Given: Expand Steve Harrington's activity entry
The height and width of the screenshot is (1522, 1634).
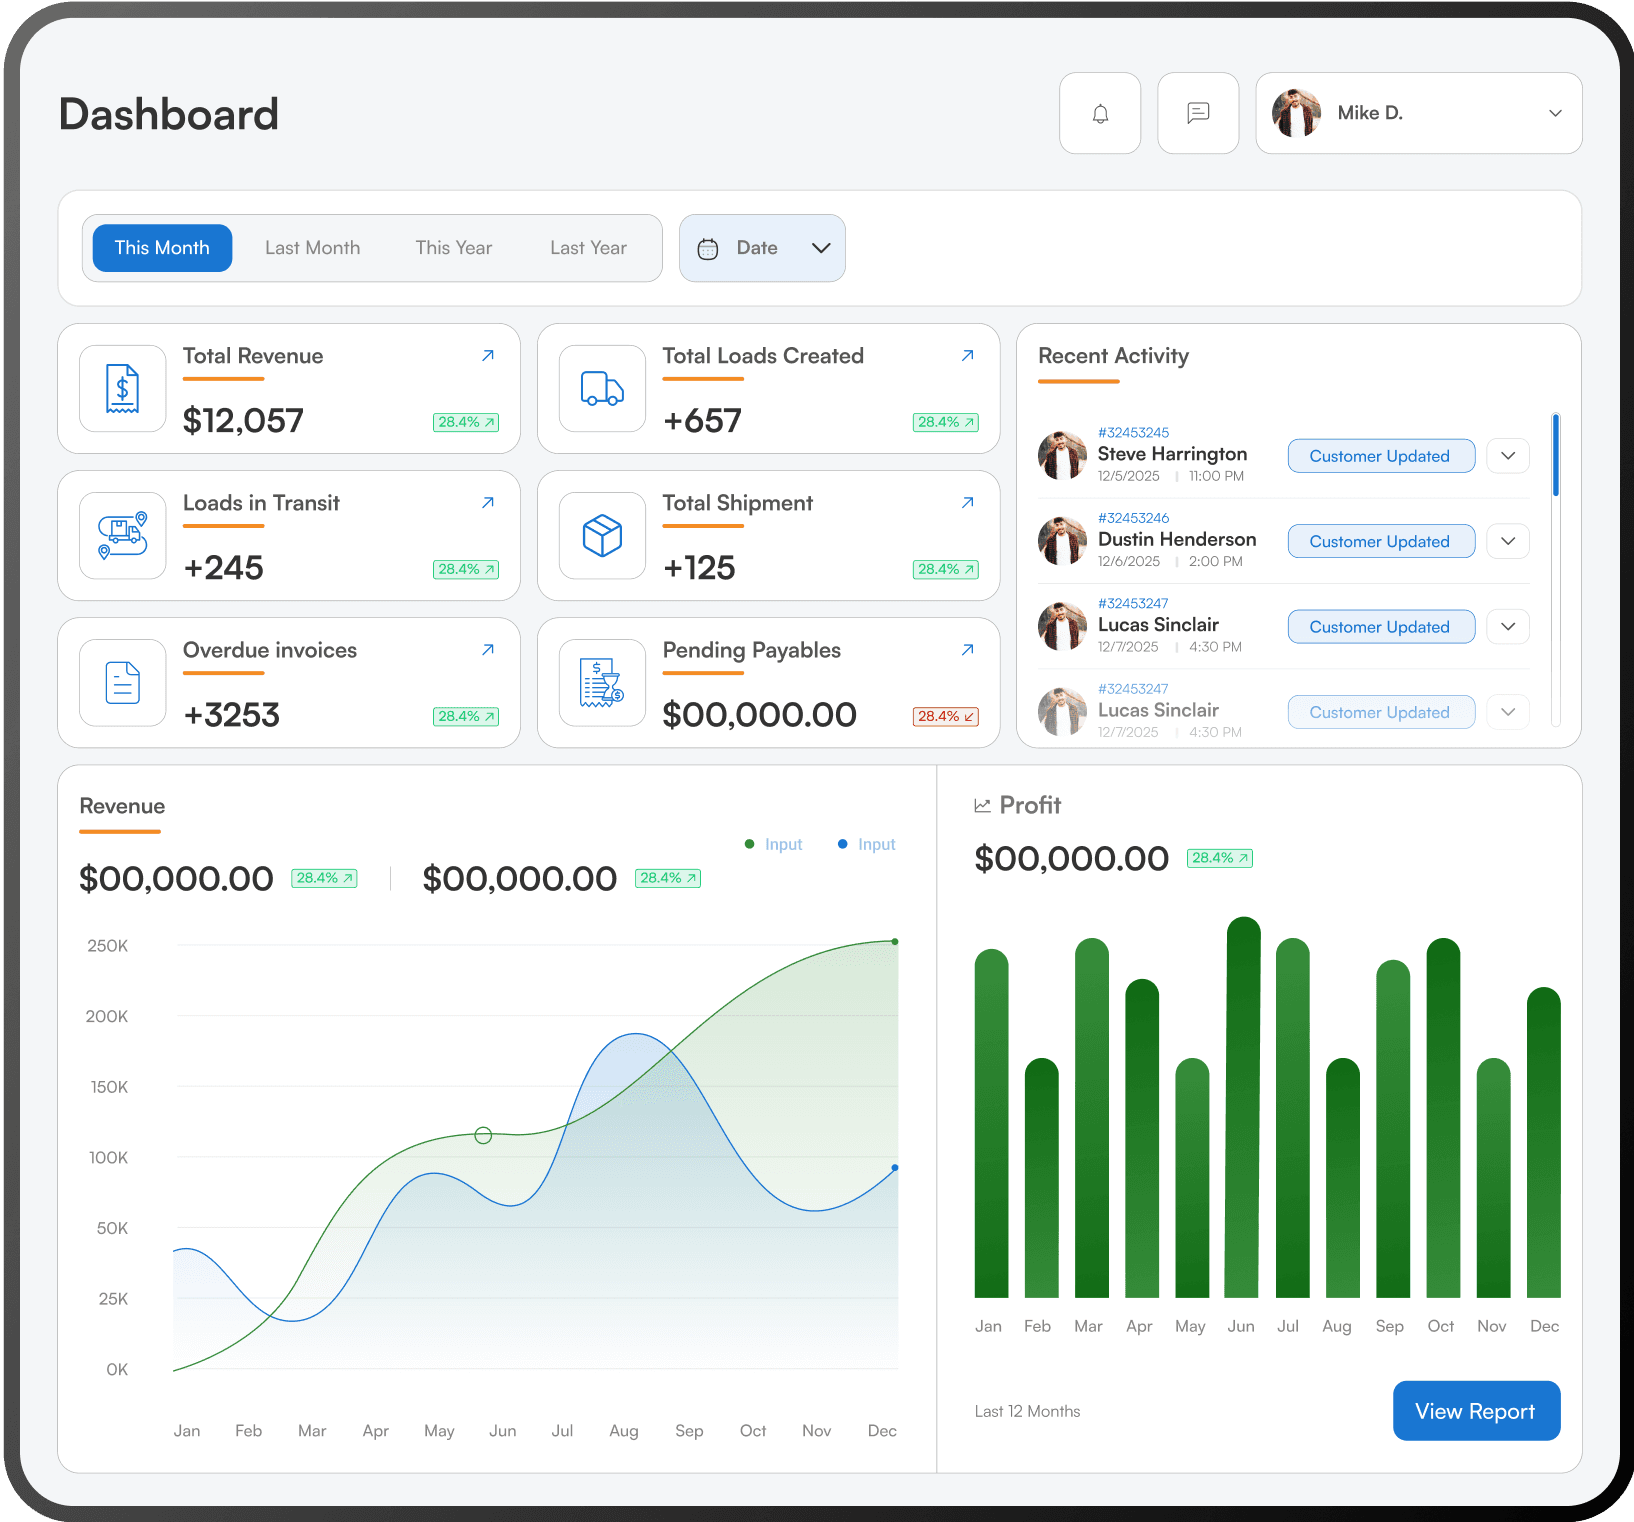Looking at the screenshot, I should [x=1507, y=456].
